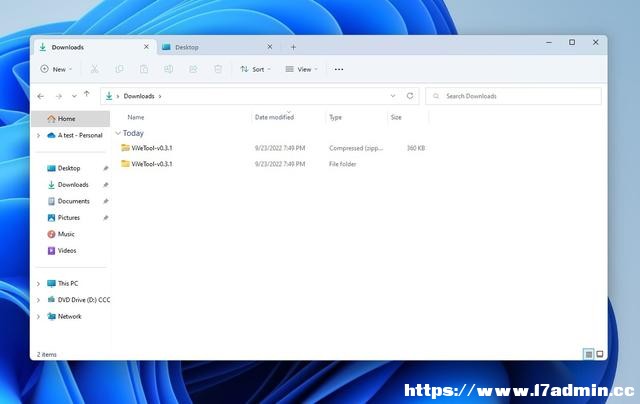The width and height of the screenshot is (640, 404).
Task: Unpin Desktop using its pin icon
Action: (x=105, y=168)
